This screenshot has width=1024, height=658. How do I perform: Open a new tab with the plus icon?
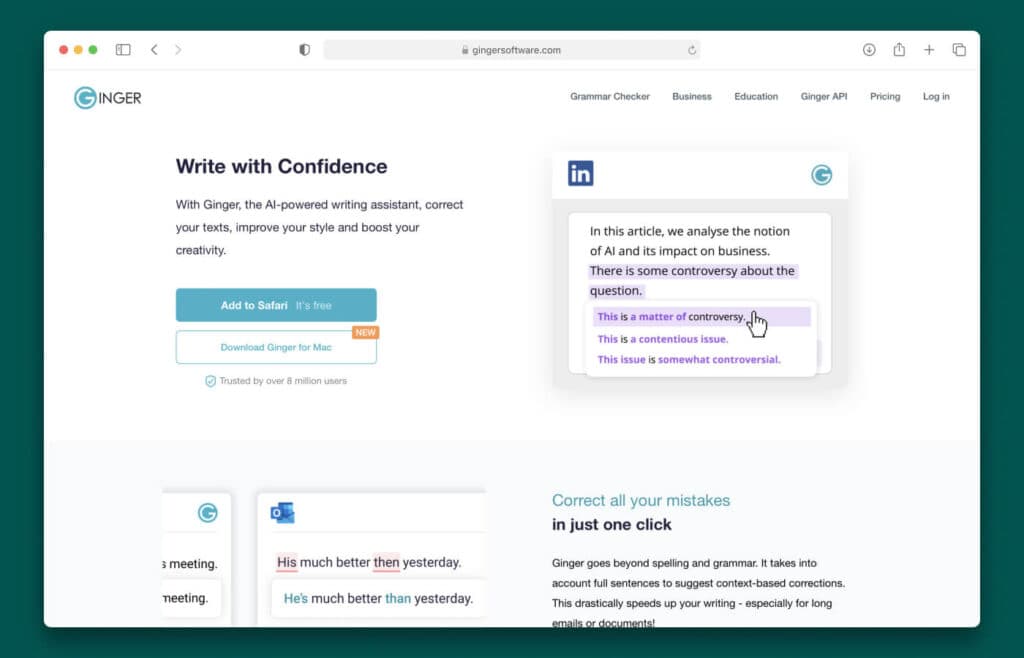click(929, 50)
